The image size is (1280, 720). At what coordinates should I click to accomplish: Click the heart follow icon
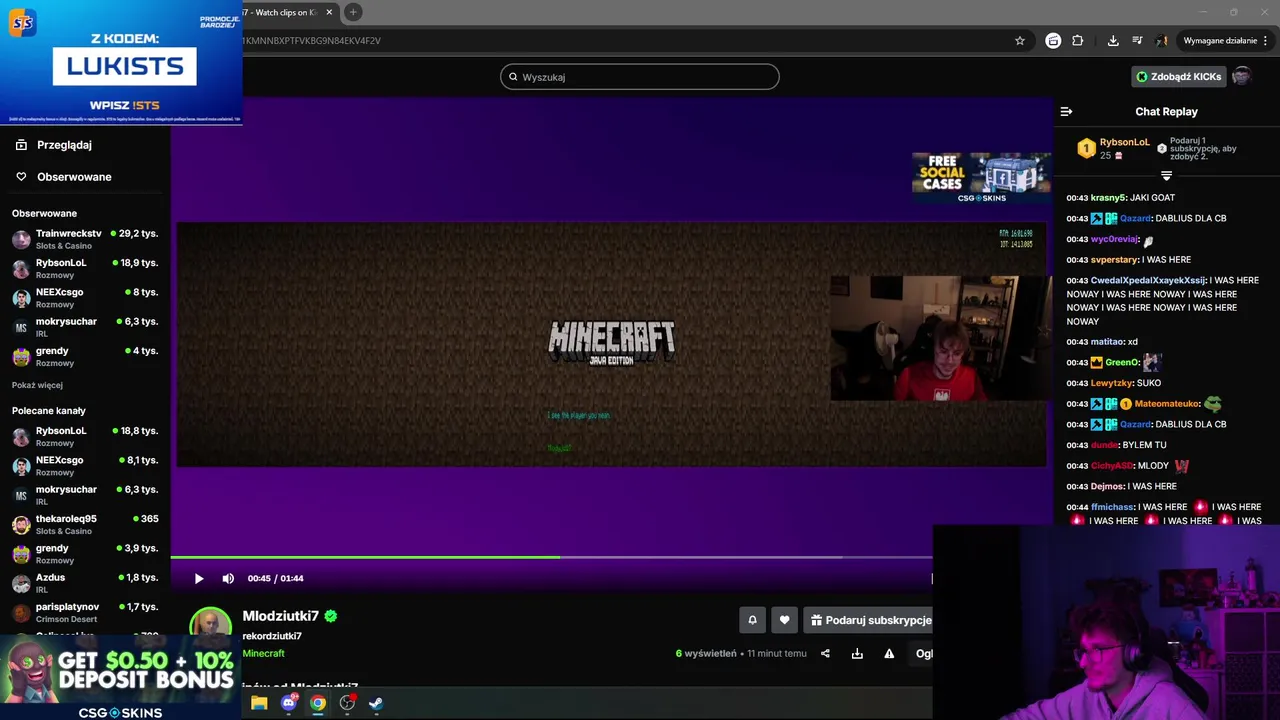(x=784, y=620)
